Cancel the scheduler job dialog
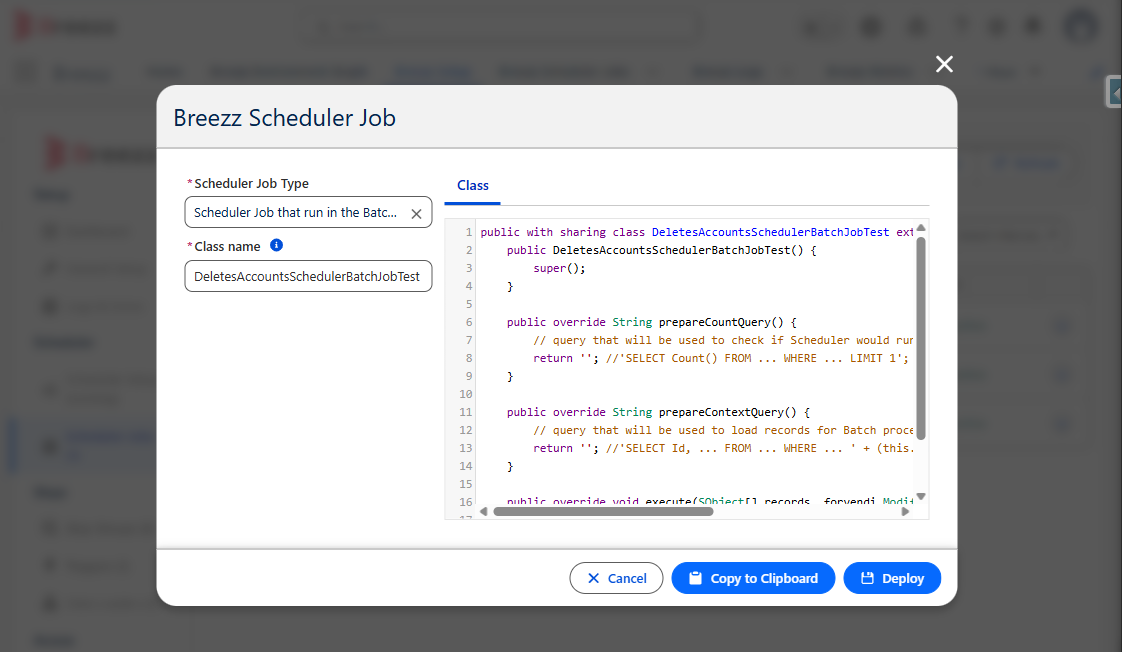Screen dimensions: 1122x652 [616, 578]
